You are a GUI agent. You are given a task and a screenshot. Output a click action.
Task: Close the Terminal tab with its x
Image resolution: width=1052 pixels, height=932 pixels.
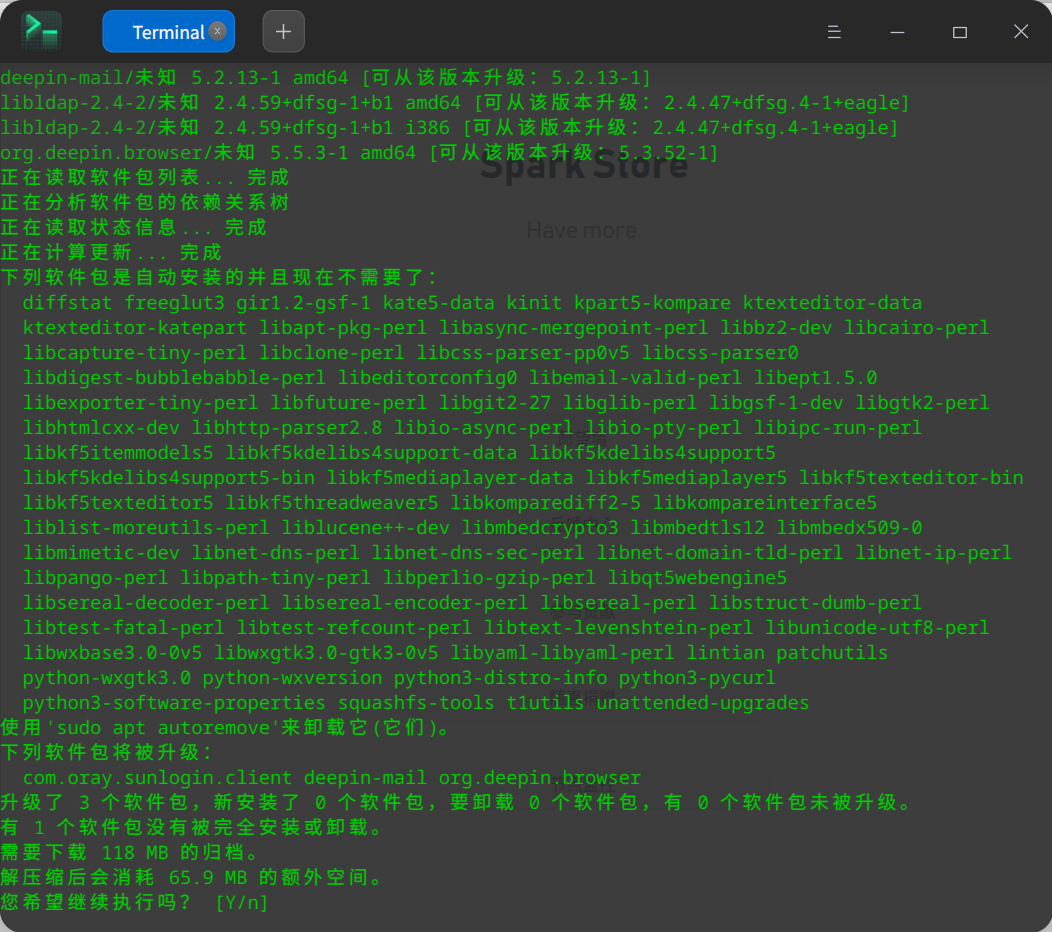pyautogui.click(x=218, y=31)
